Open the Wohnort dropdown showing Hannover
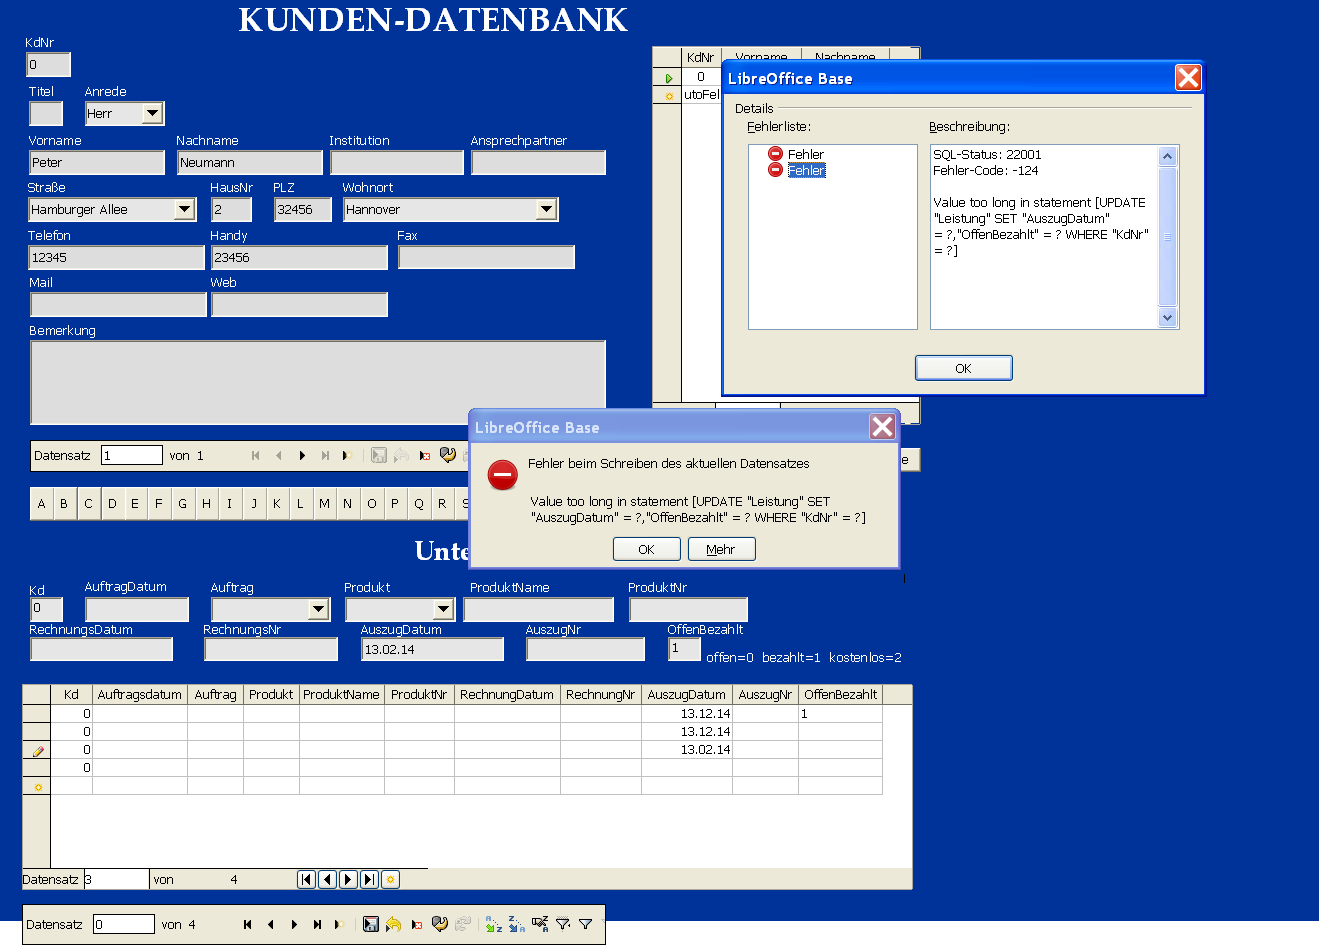1319x950 pixels. (546, 209)
